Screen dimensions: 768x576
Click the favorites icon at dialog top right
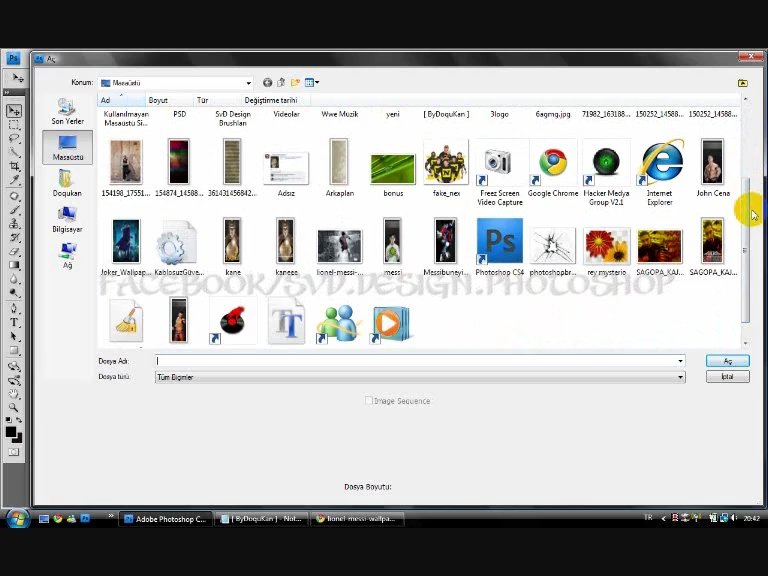[743, 83]
